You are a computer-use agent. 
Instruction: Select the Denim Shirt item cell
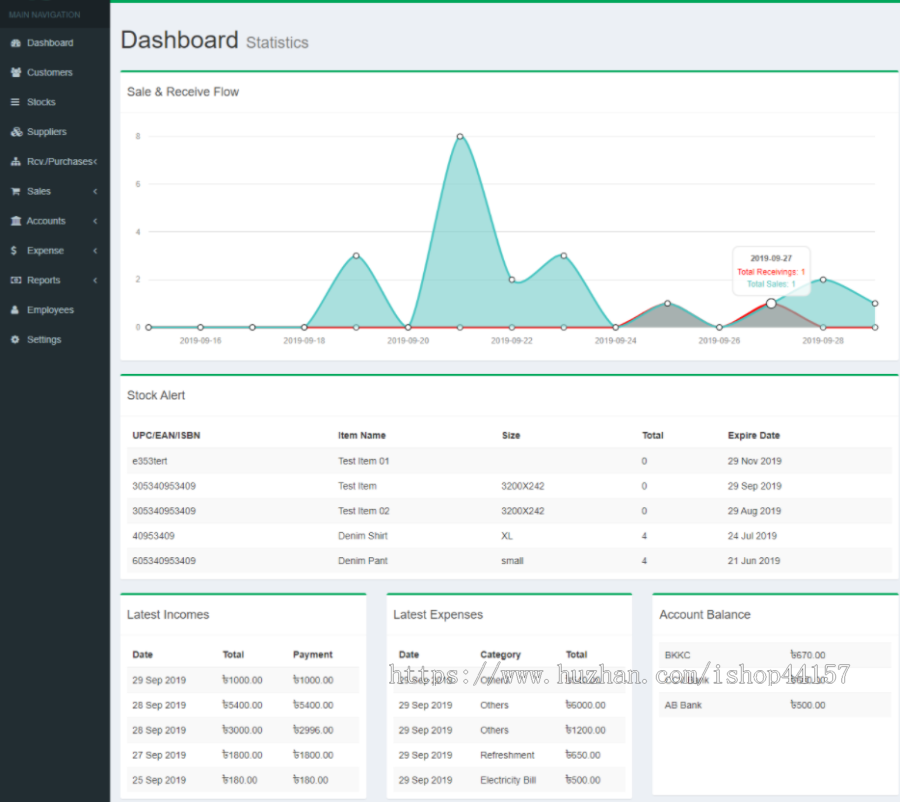(363, 536)
